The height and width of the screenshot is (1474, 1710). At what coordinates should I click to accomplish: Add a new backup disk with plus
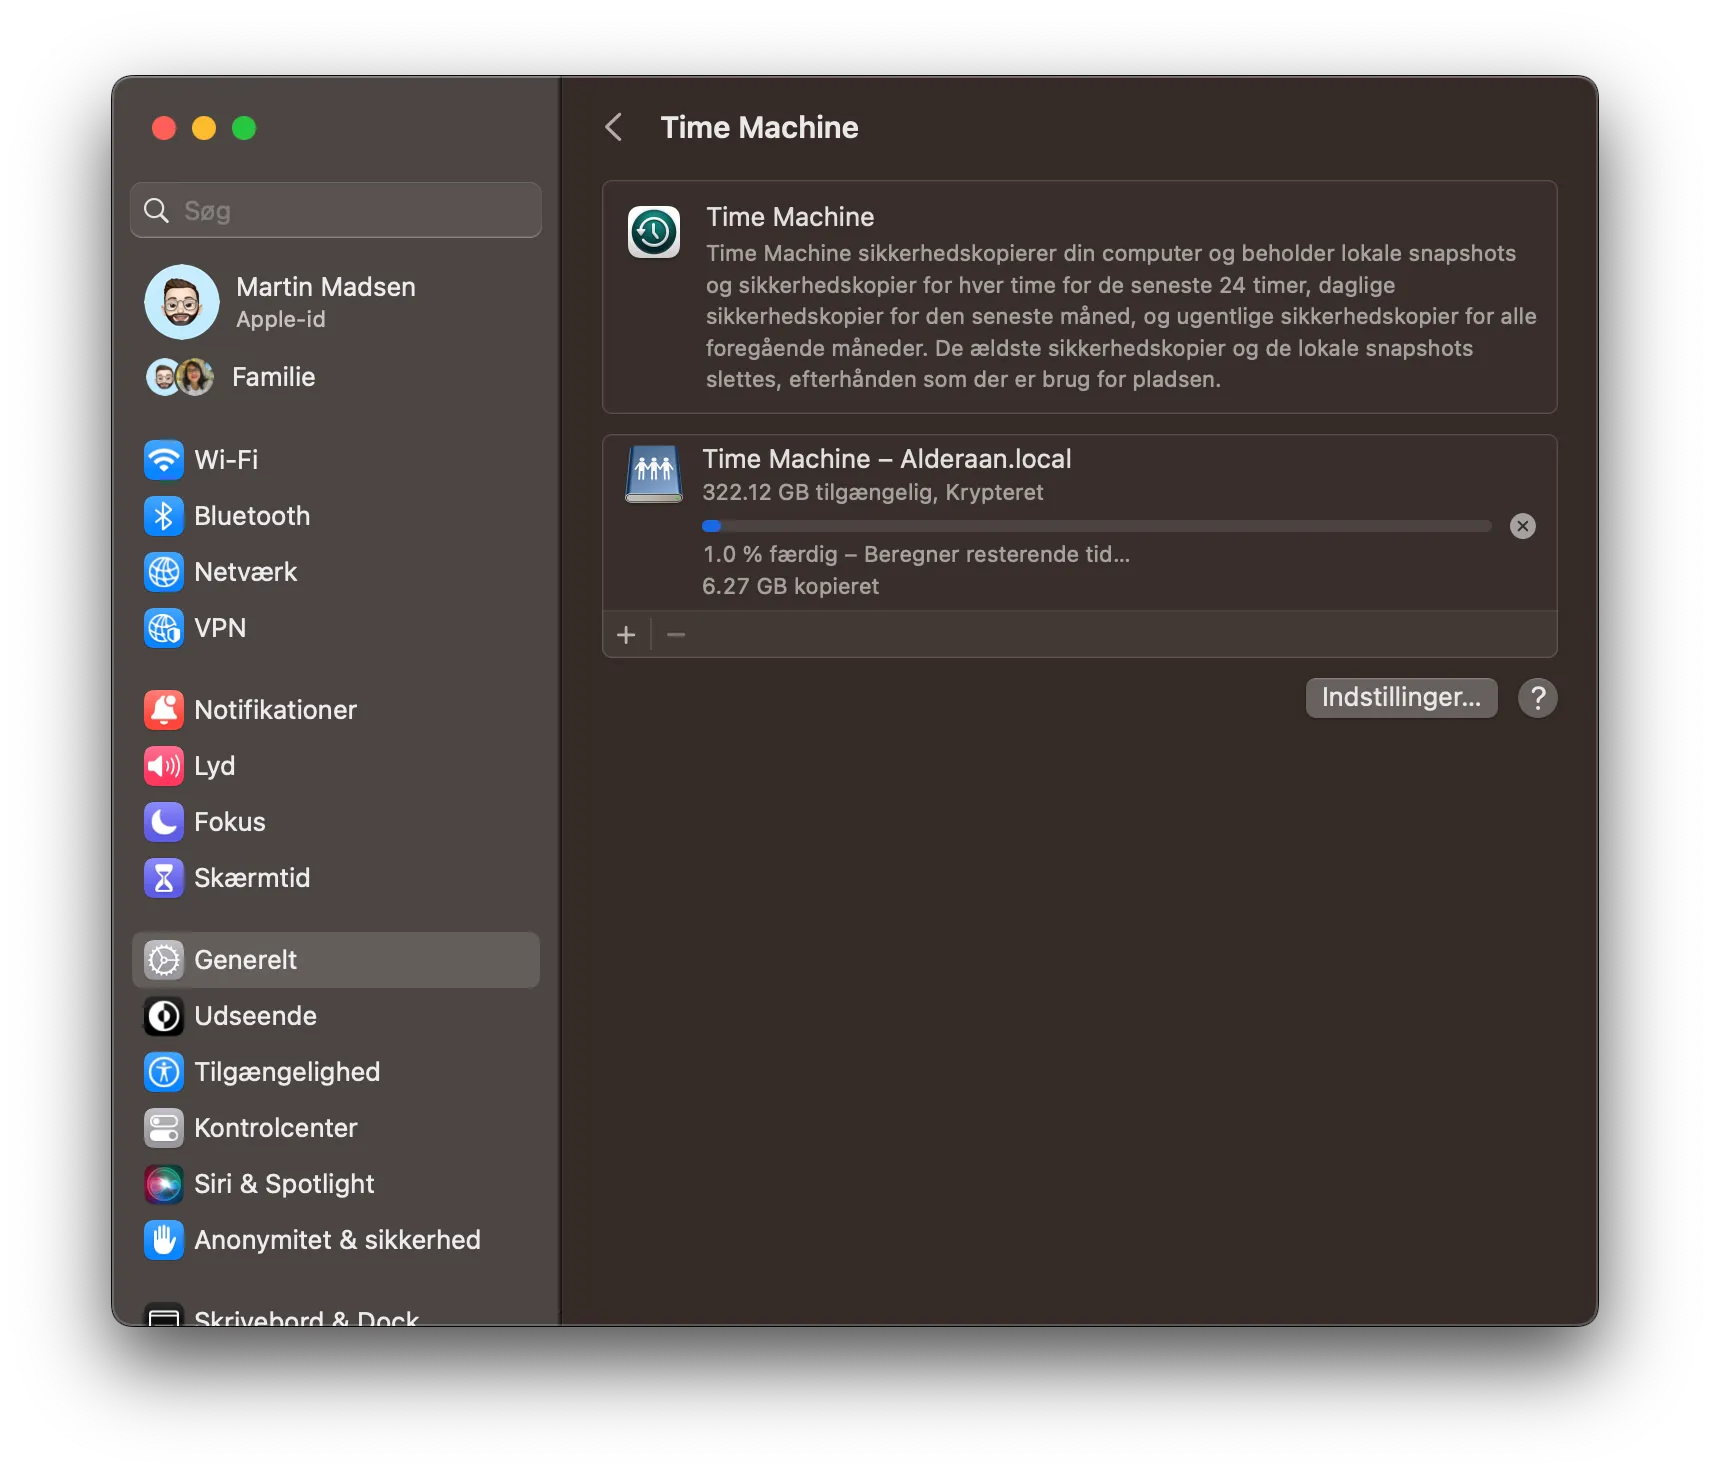[x=627, y=634]
